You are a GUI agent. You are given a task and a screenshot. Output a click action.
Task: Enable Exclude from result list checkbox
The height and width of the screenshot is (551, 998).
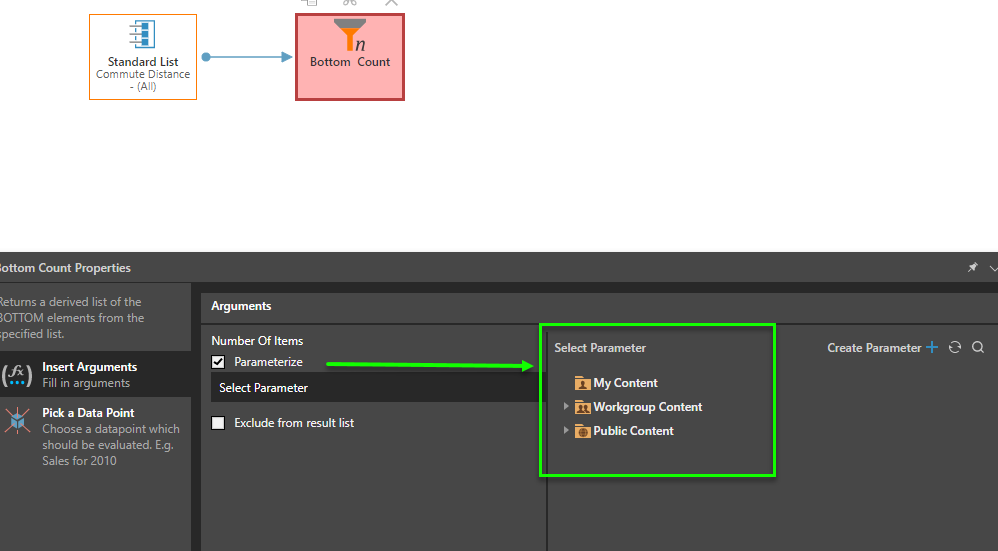(218, 423)
